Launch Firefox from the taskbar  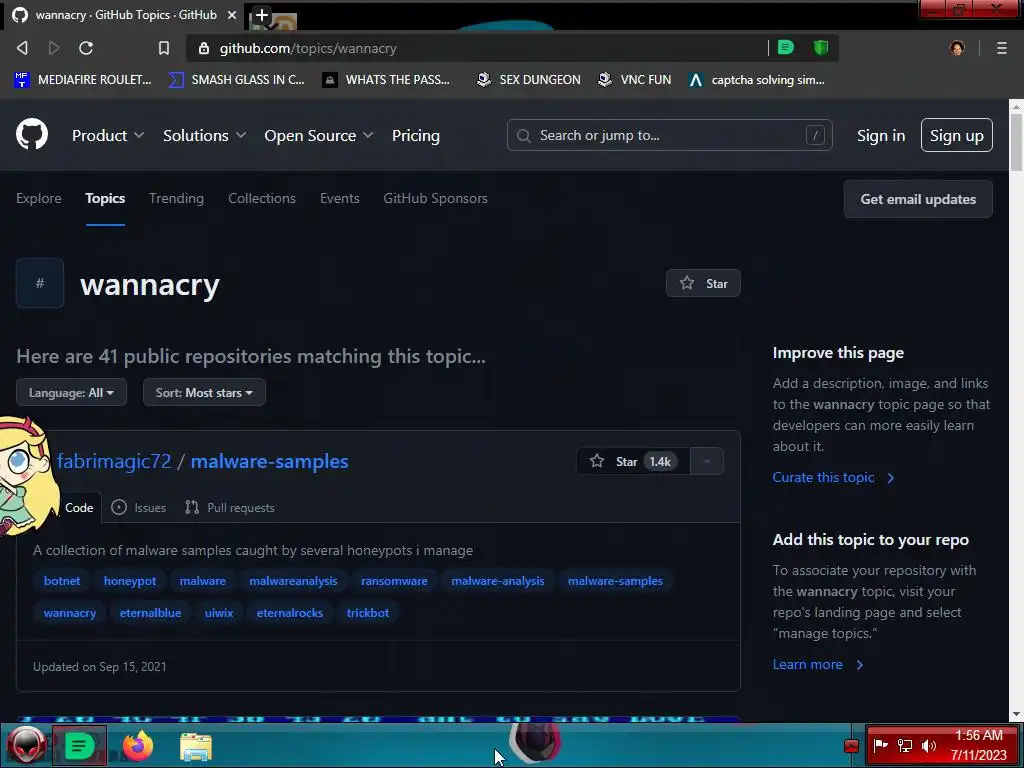point(138,746)
